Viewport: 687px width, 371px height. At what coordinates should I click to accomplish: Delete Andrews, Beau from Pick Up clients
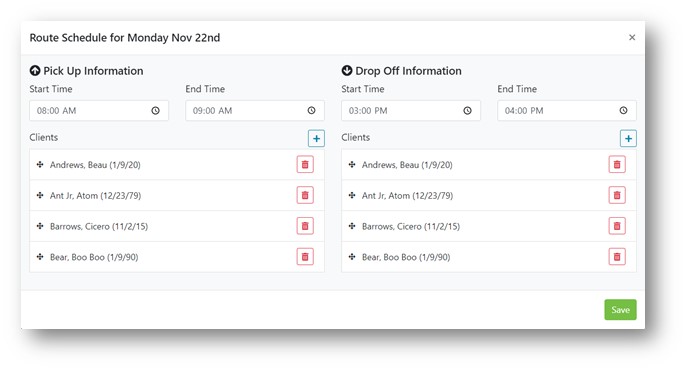click(305, 165)
